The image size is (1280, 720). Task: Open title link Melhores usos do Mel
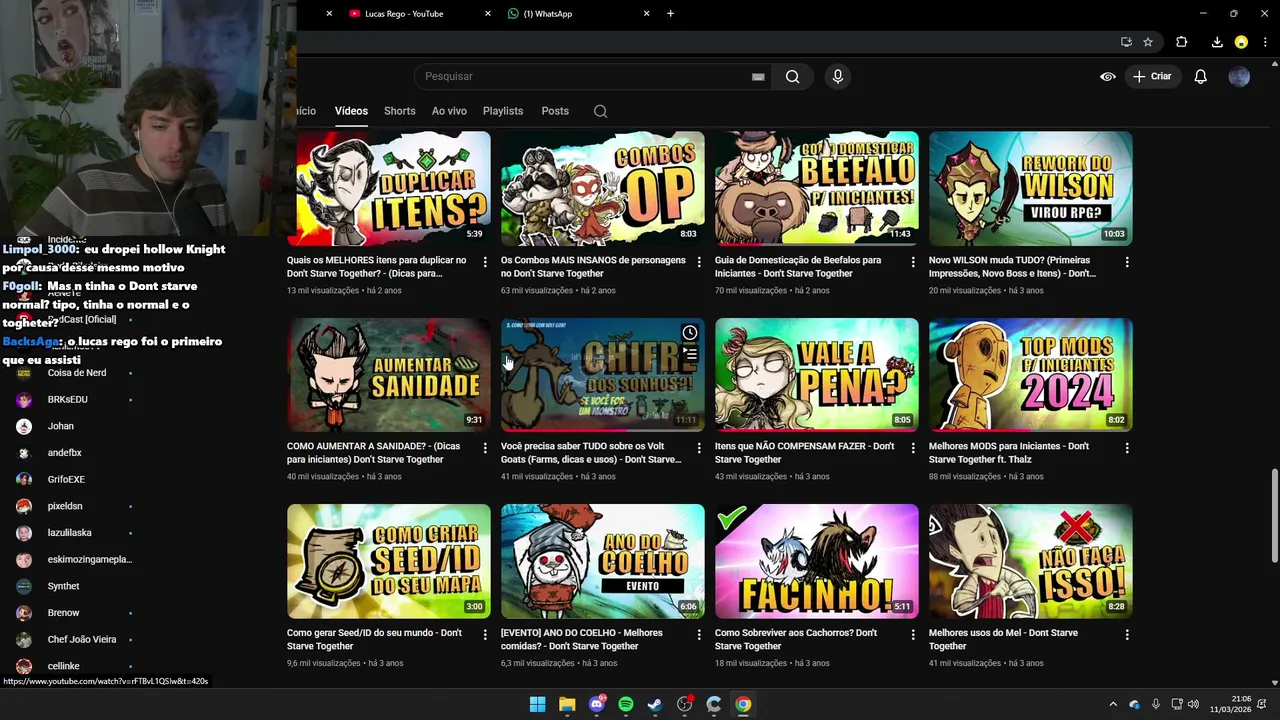click(1003, 640)
